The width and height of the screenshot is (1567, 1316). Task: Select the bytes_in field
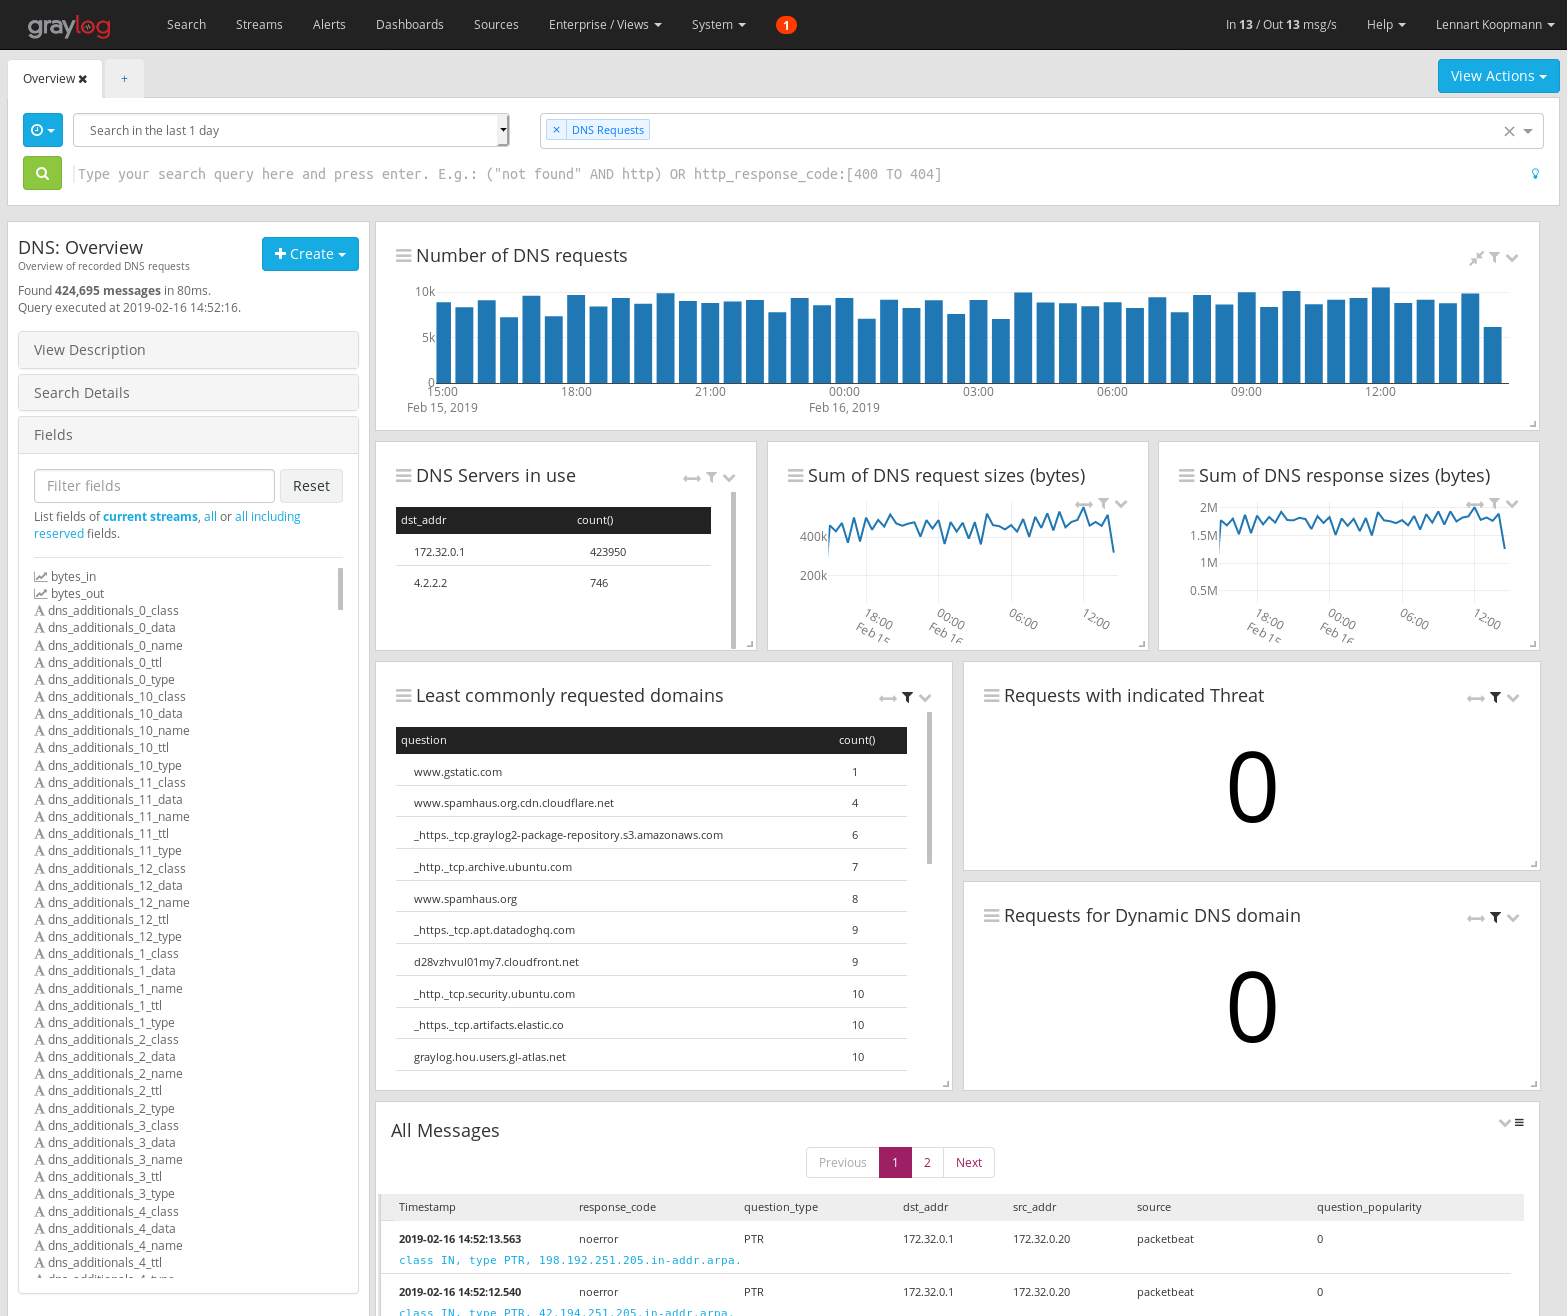click(x=73, y=577)
